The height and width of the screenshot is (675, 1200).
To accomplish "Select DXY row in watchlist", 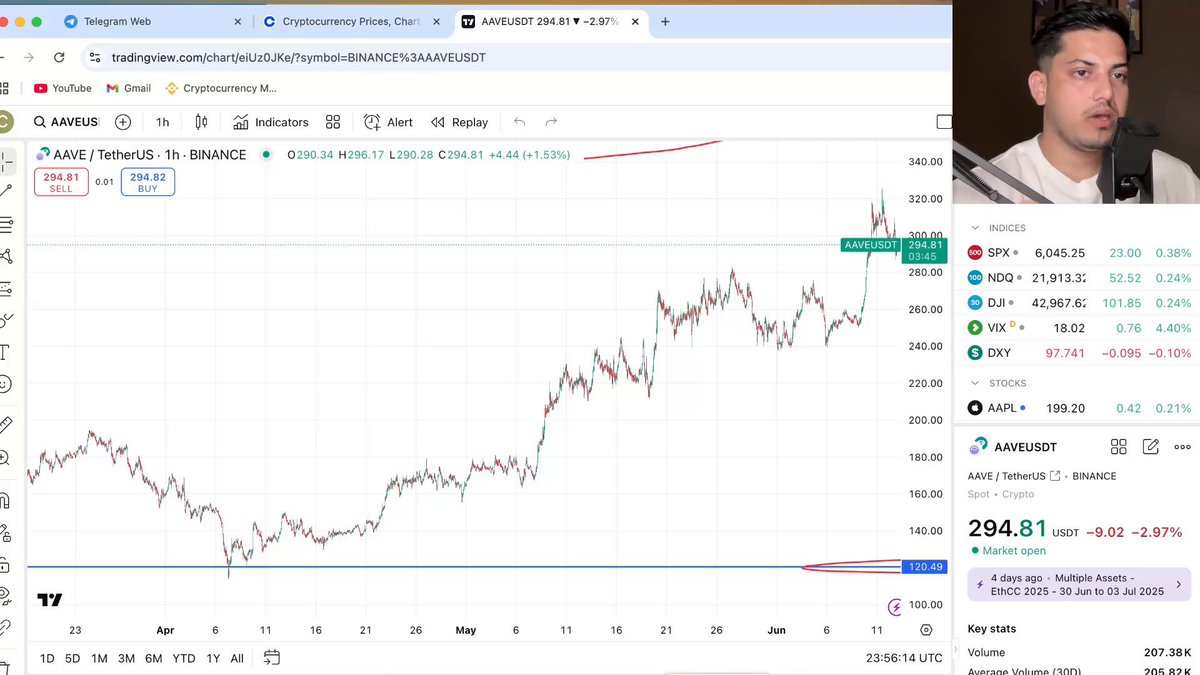I will coord(1078,353).
